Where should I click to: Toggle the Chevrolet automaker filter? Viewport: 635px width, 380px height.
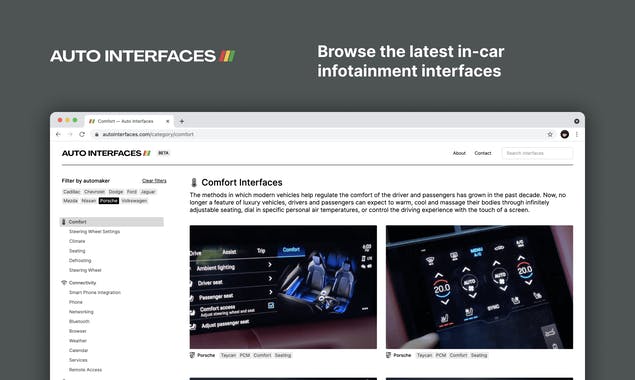pyautogui.click(x=94, y=192)
